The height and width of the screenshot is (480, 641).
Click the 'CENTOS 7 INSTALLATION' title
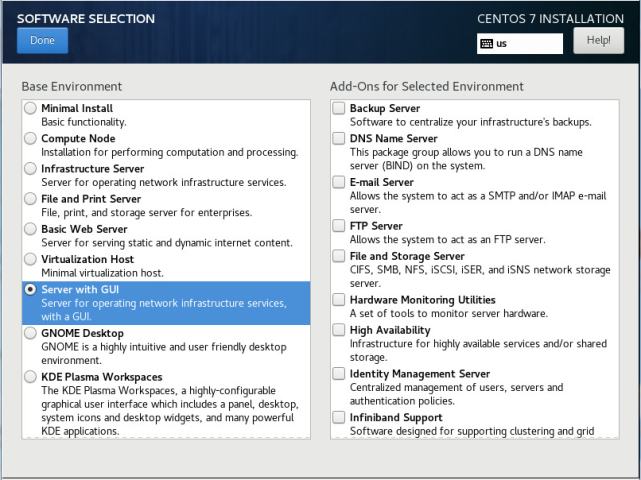tap(550, 19)
